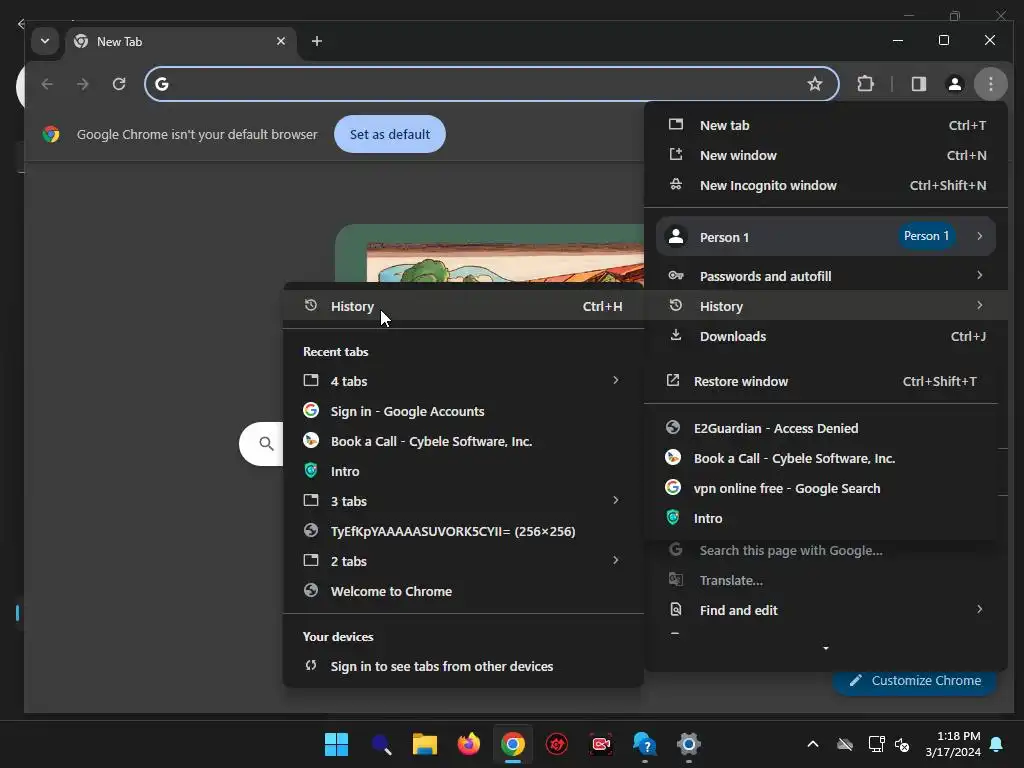Click the search magnifier on New Tab page
Image resolution: width=1024 pixels, height=768 pixels.
(x=266, y=444)
